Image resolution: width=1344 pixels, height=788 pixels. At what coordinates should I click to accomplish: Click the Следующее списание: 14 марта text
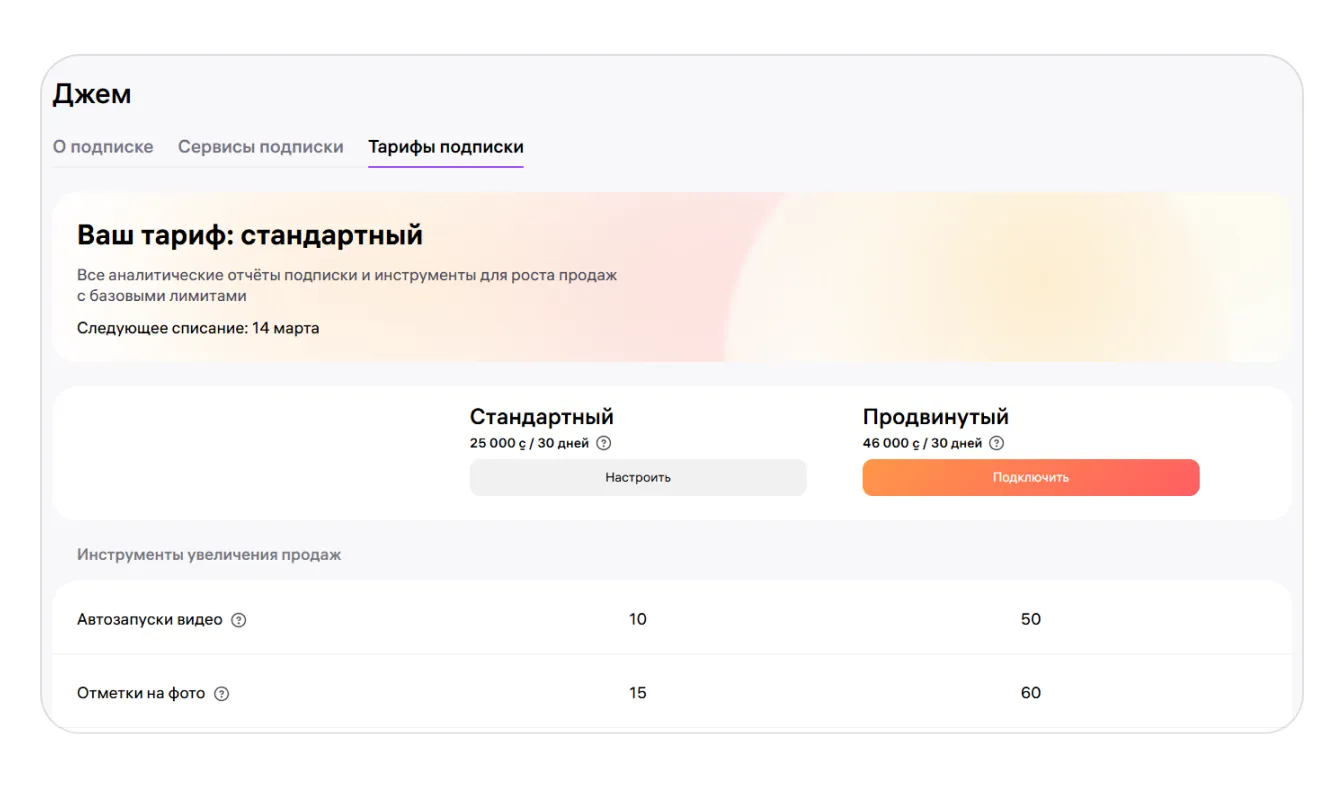click(198, 328)
